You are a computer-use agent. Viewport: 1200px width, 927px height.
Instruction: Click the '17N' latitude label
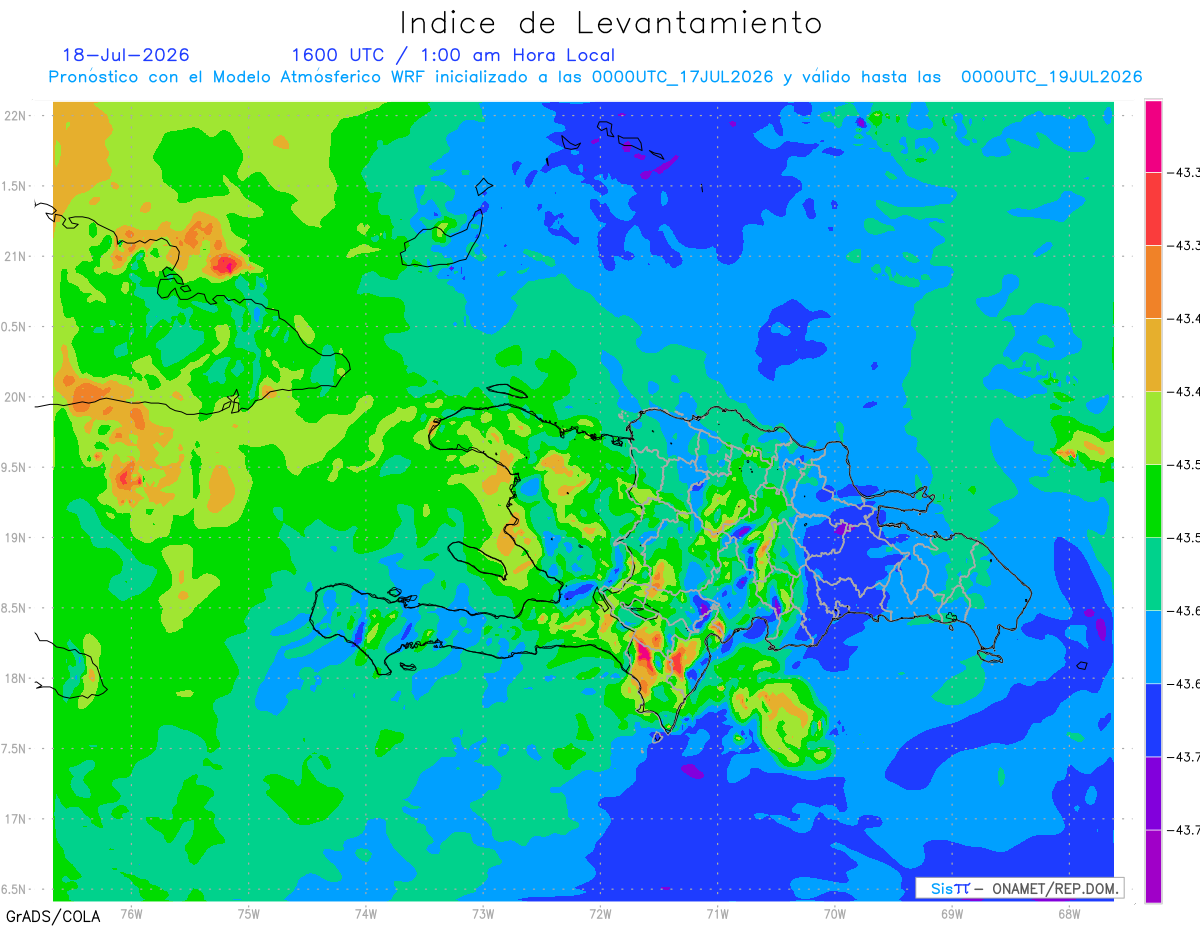16,820
